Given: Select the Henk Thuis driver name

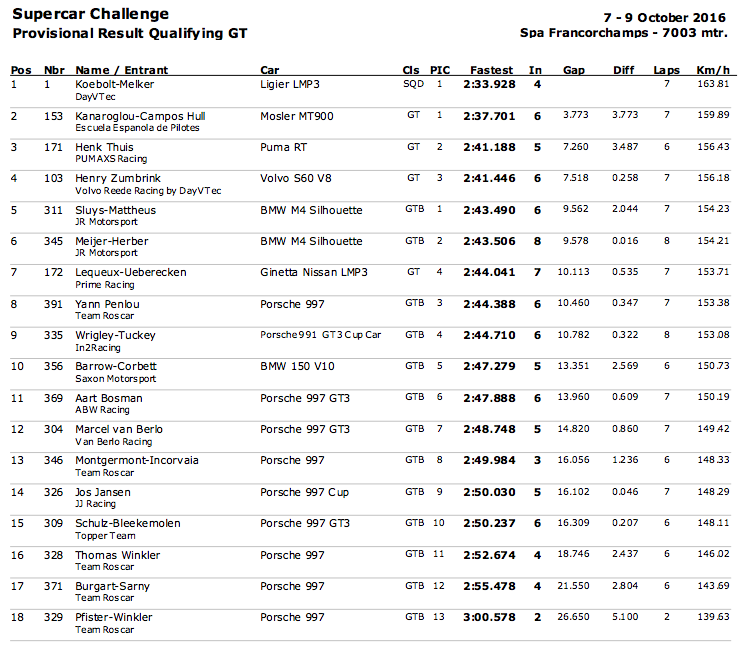Looking at the screenshot, I should (104, 147).
